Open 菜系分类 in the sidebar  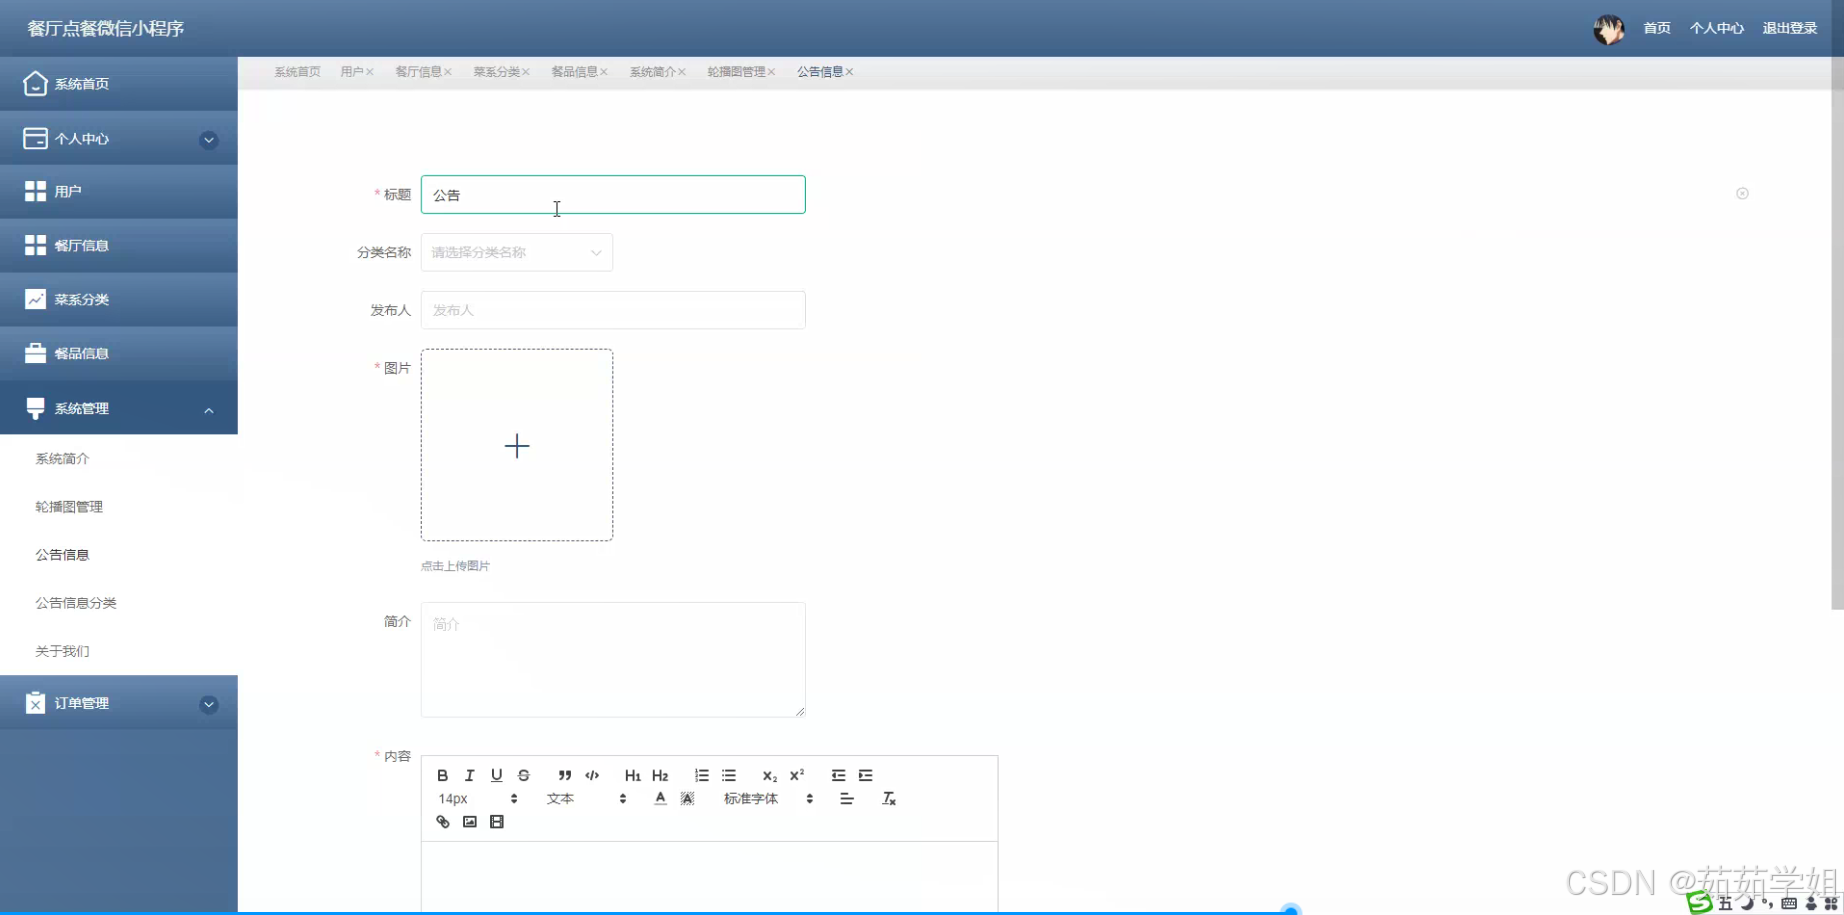119,299
